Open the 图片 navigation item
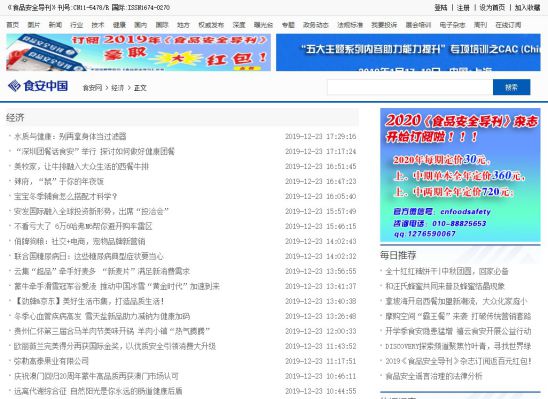 [x=34, y=25]
